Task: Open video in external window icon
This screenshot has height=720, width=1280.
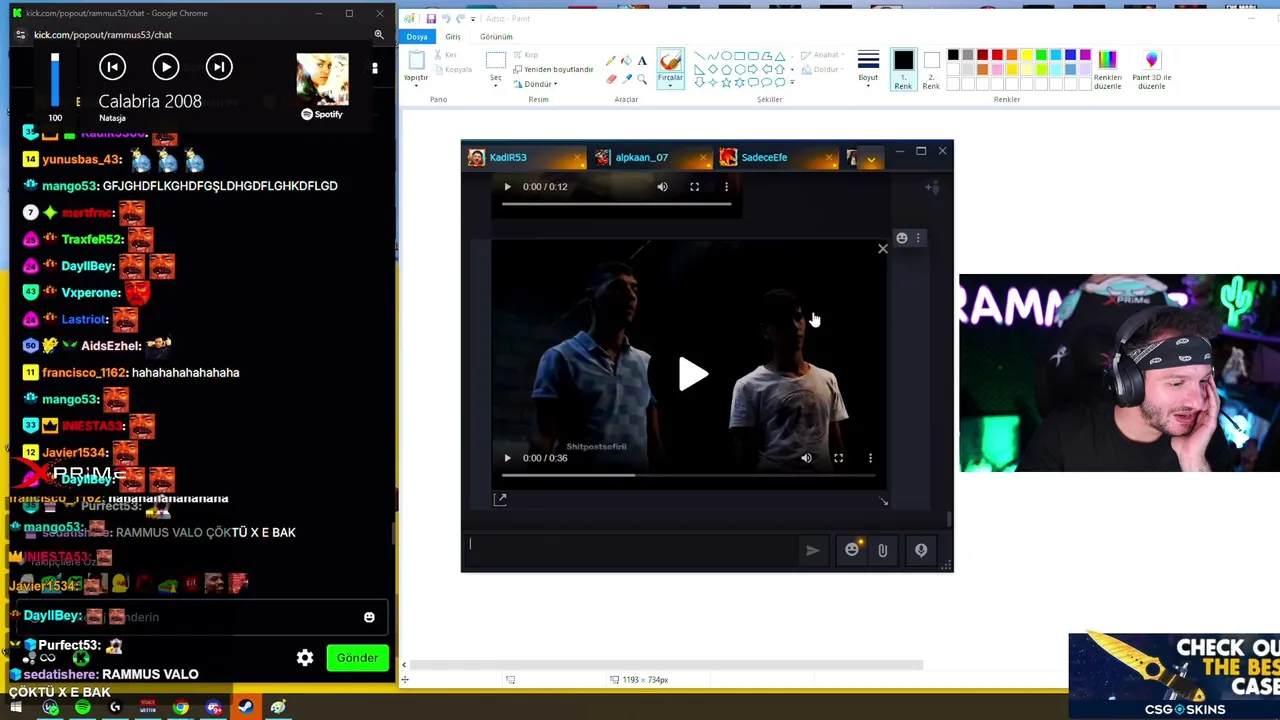Action: 500,499
